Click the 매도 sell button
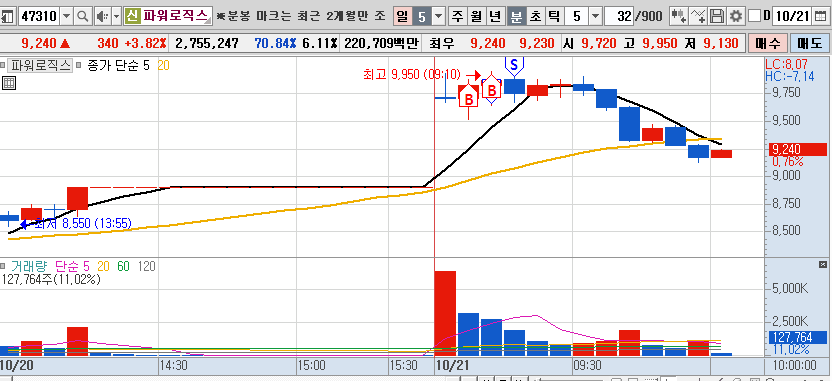 pyautogui.click(x=809, y=44)
